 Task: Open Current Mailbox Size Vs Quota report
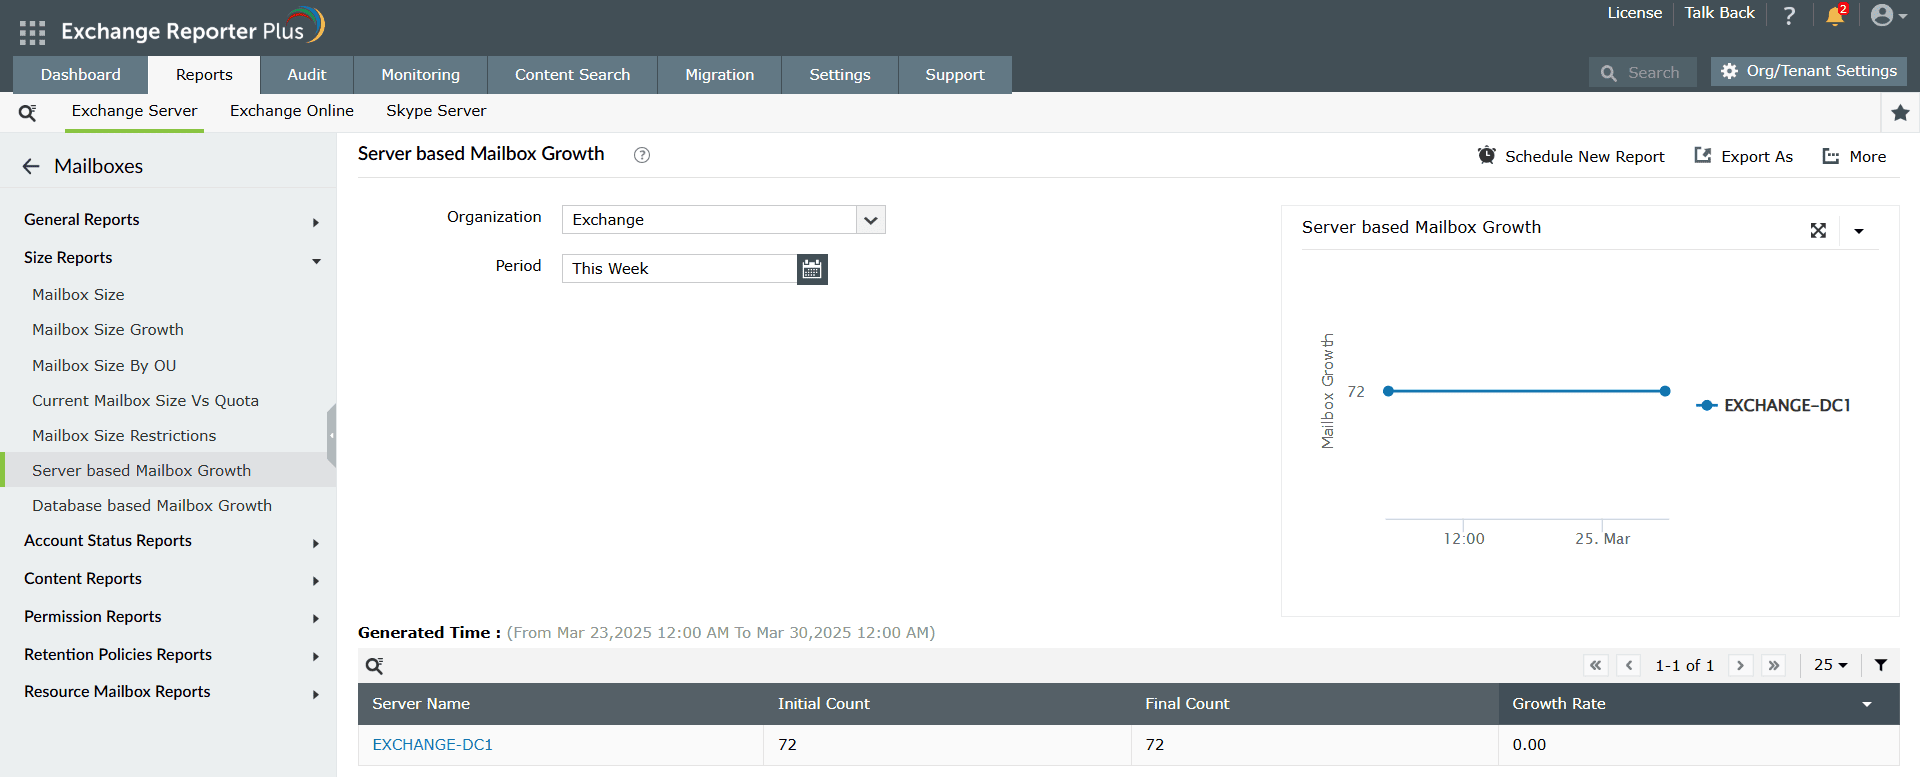[145, 401]
